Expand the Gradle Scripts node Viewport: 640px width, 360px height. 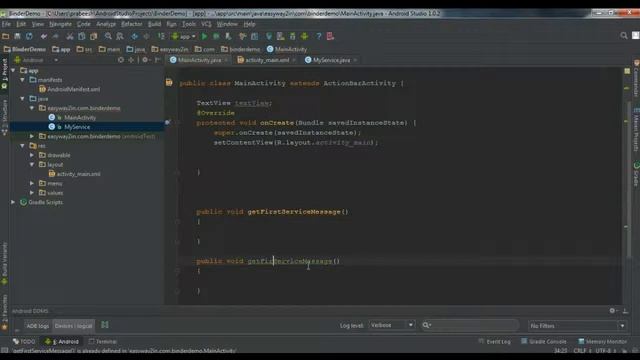coord(13,202)
